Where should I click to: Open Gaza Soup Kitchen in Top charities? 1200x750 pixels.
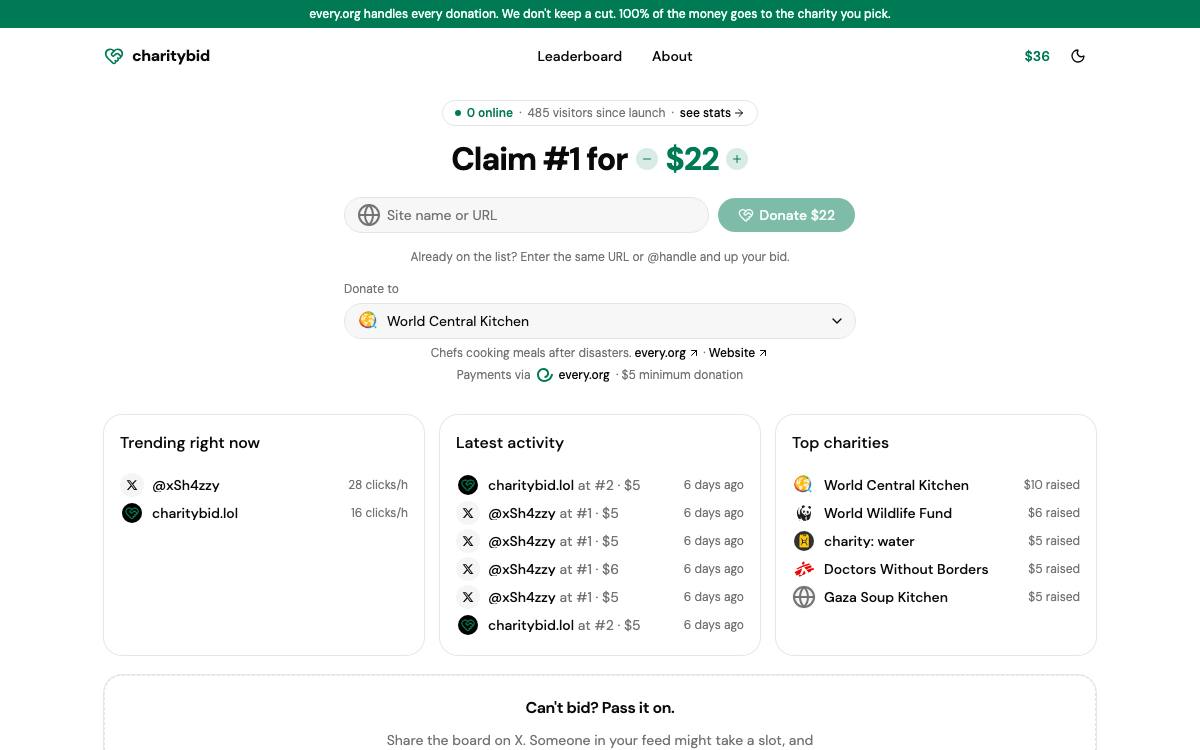[886, 597]
